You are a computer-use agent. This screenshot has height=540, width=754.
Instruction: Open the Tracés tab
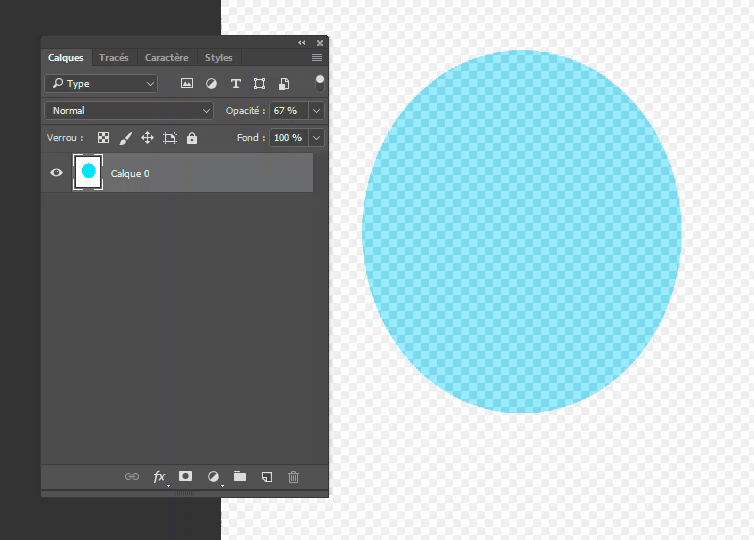[113, 58]
